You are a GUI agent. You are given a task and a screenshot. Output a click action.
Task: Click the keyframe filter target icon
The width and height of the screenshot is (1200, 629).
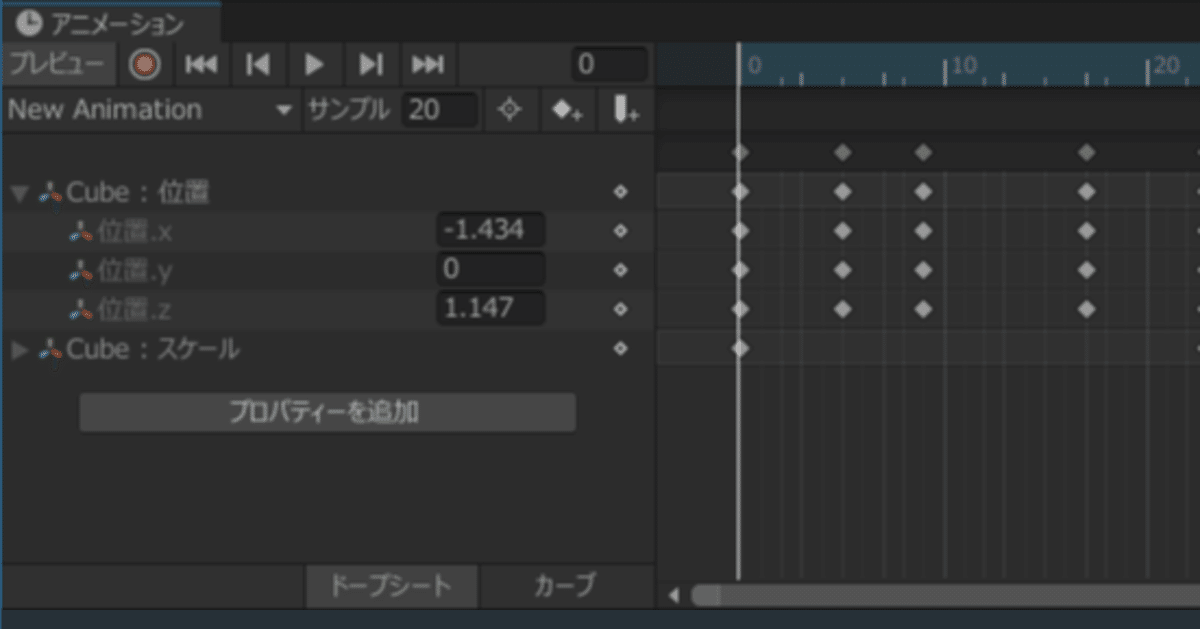click(510, 110)
